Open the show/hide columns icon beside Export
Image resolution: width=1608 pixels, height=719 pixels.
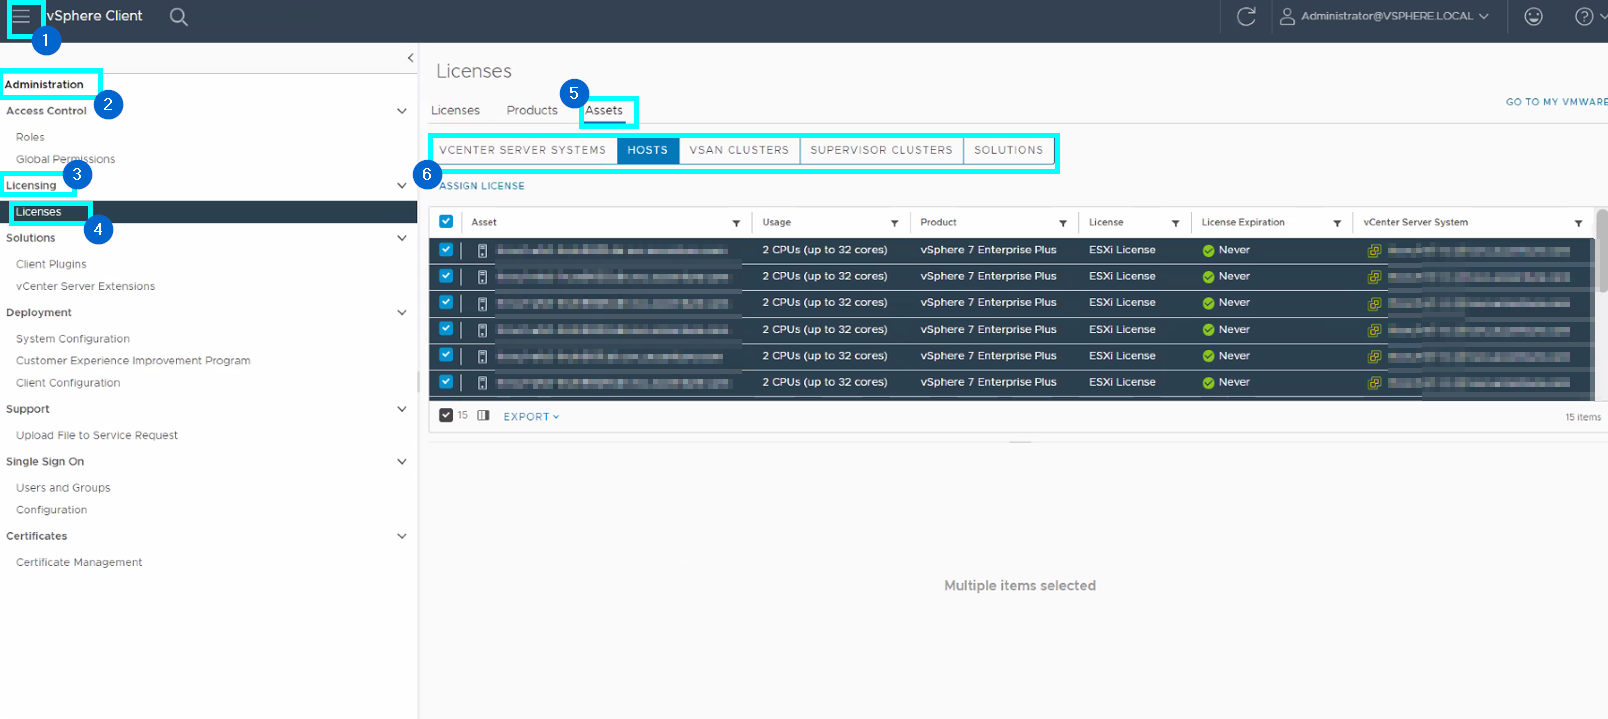coord(483,416)
